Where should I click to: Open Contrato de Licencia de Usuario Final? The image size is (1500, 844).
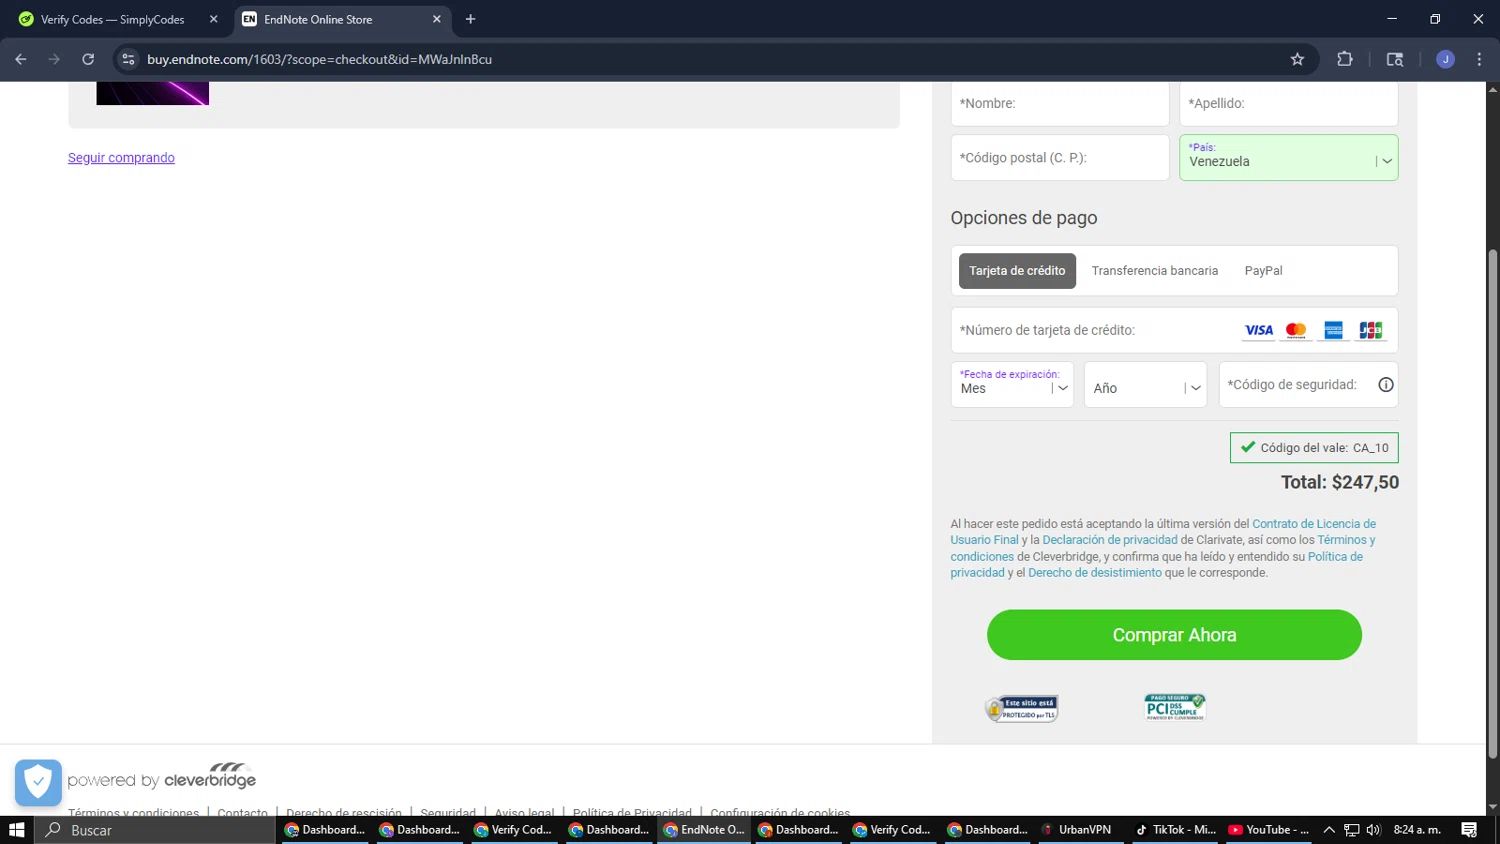[1163, 532]
